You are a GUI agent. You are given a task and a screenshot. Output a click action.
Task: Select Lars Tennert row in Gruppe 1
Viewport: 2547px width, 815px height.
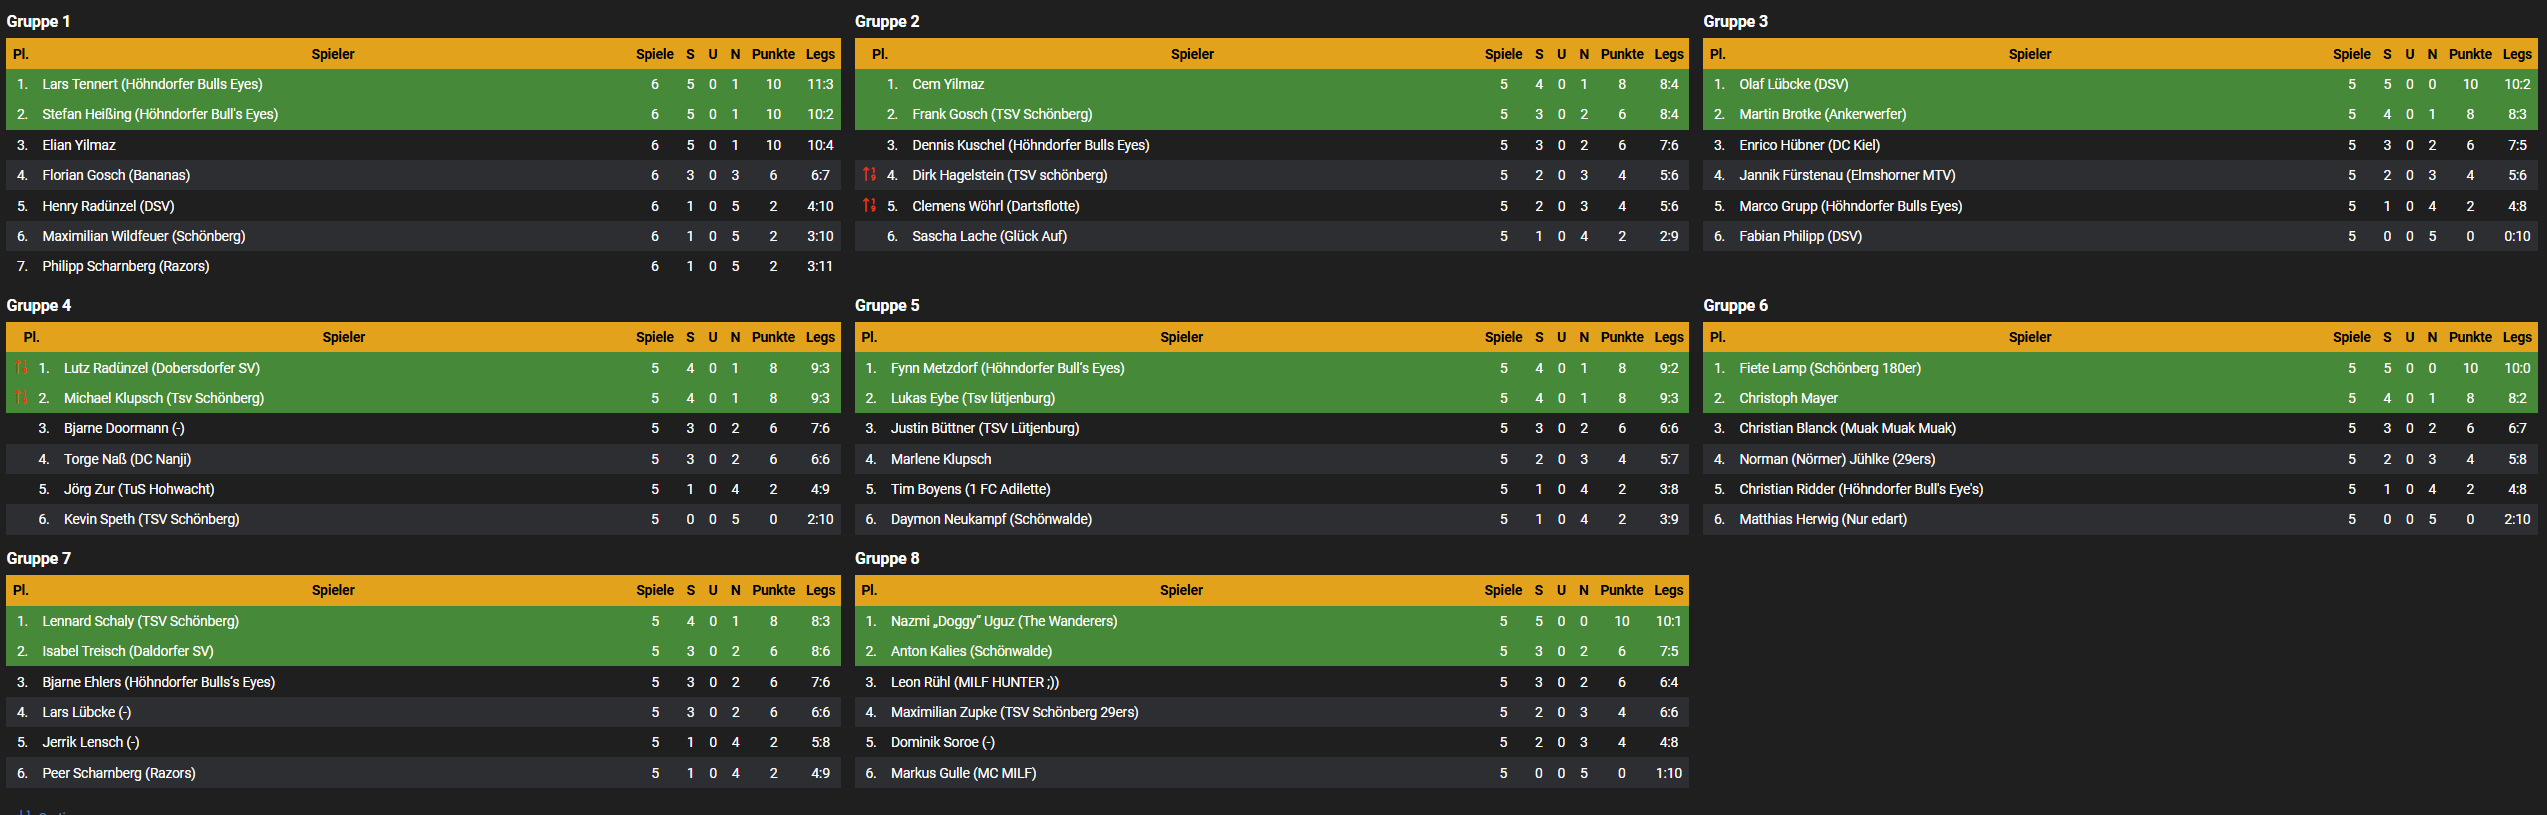tap(423, 84)
